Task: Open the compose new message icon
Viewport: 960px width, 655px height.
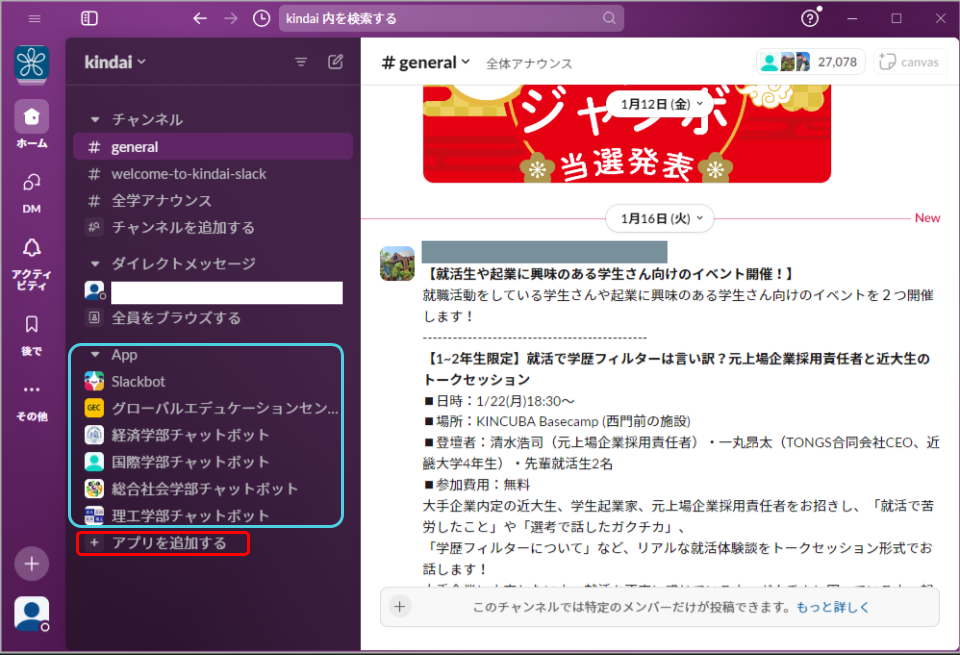Action: tap(335, 62)
